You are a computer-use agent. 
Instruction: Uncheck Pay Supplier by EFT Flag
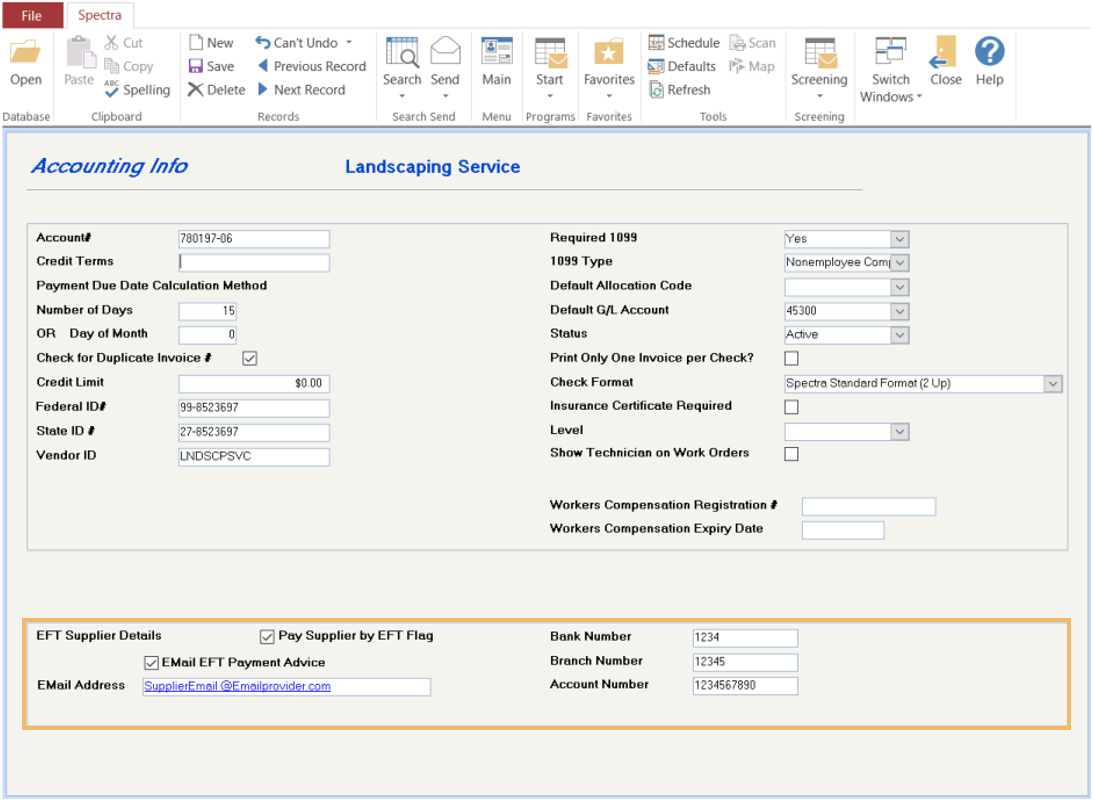[x=267, y=636]
